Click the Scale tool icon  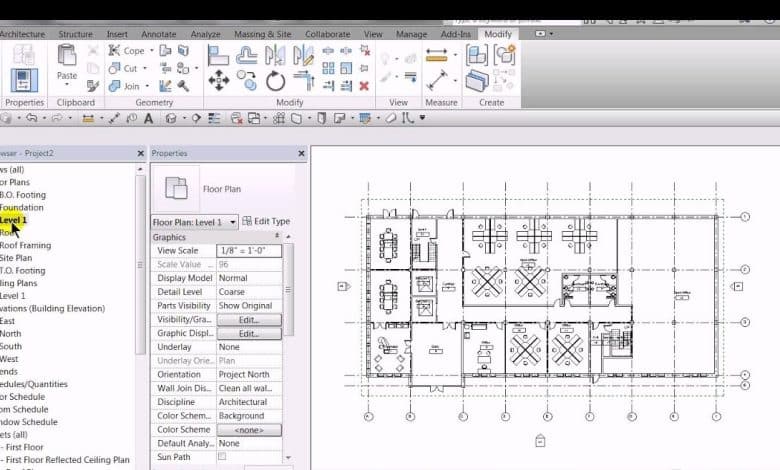pyautogui.click(x=346, y=68)
